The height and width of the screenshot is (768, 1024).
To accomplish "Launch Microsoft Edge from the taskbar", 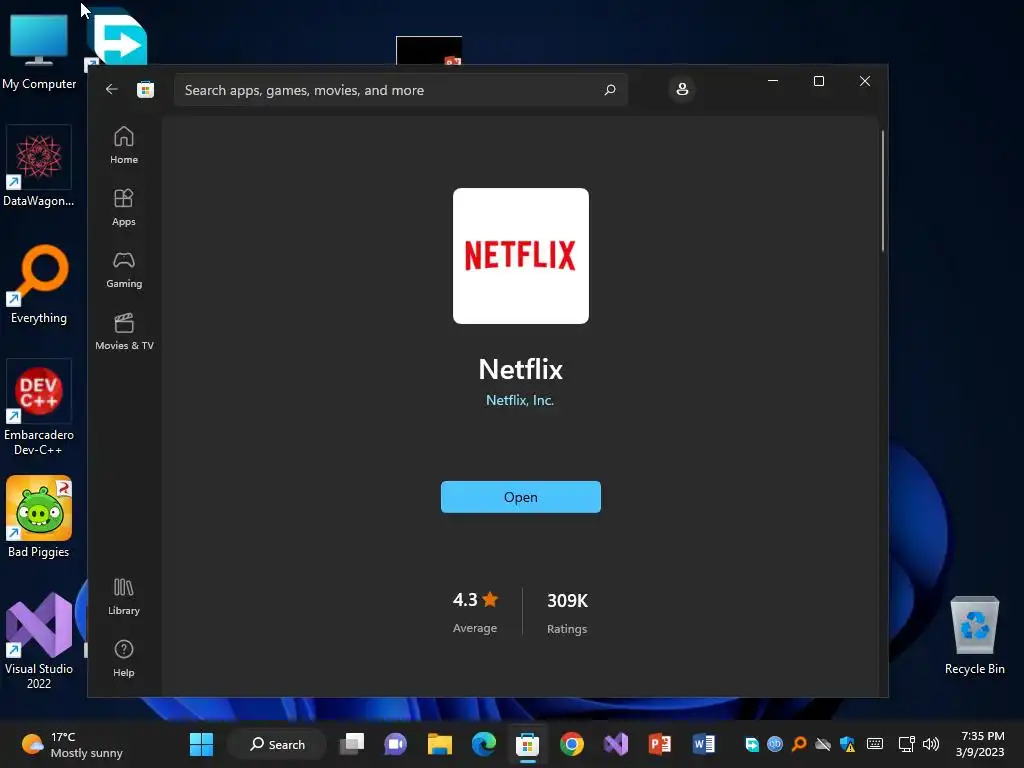I will point(483,744).
